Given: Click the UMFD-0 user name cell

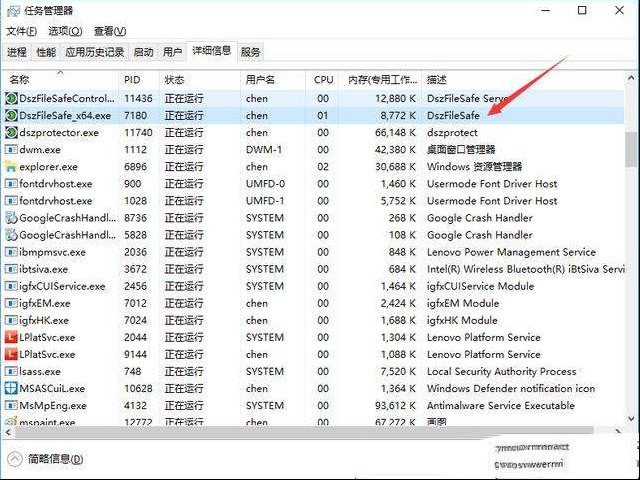Looking at the screenshot, I should [265, 184].
